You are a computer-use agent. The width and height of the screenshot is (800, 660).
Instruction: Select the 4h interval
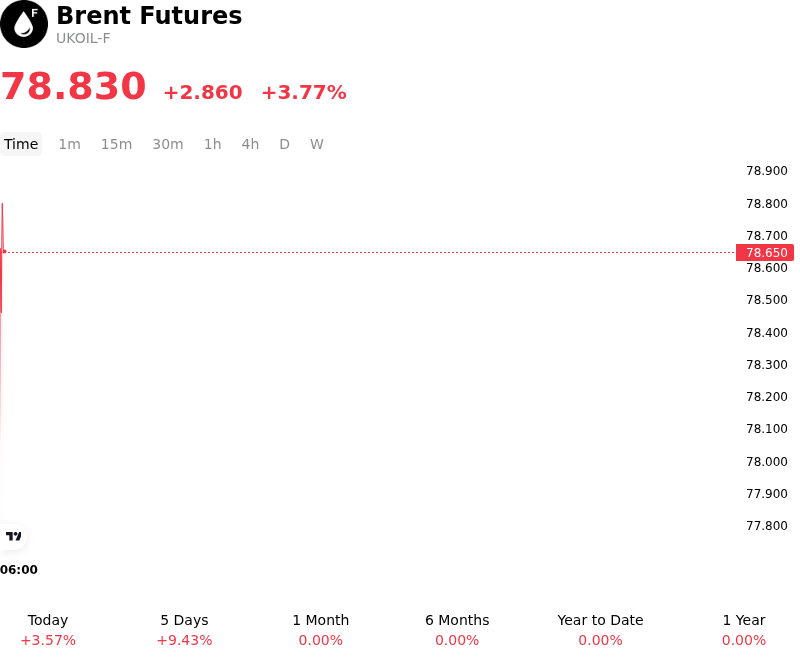(x=250, y=144)
